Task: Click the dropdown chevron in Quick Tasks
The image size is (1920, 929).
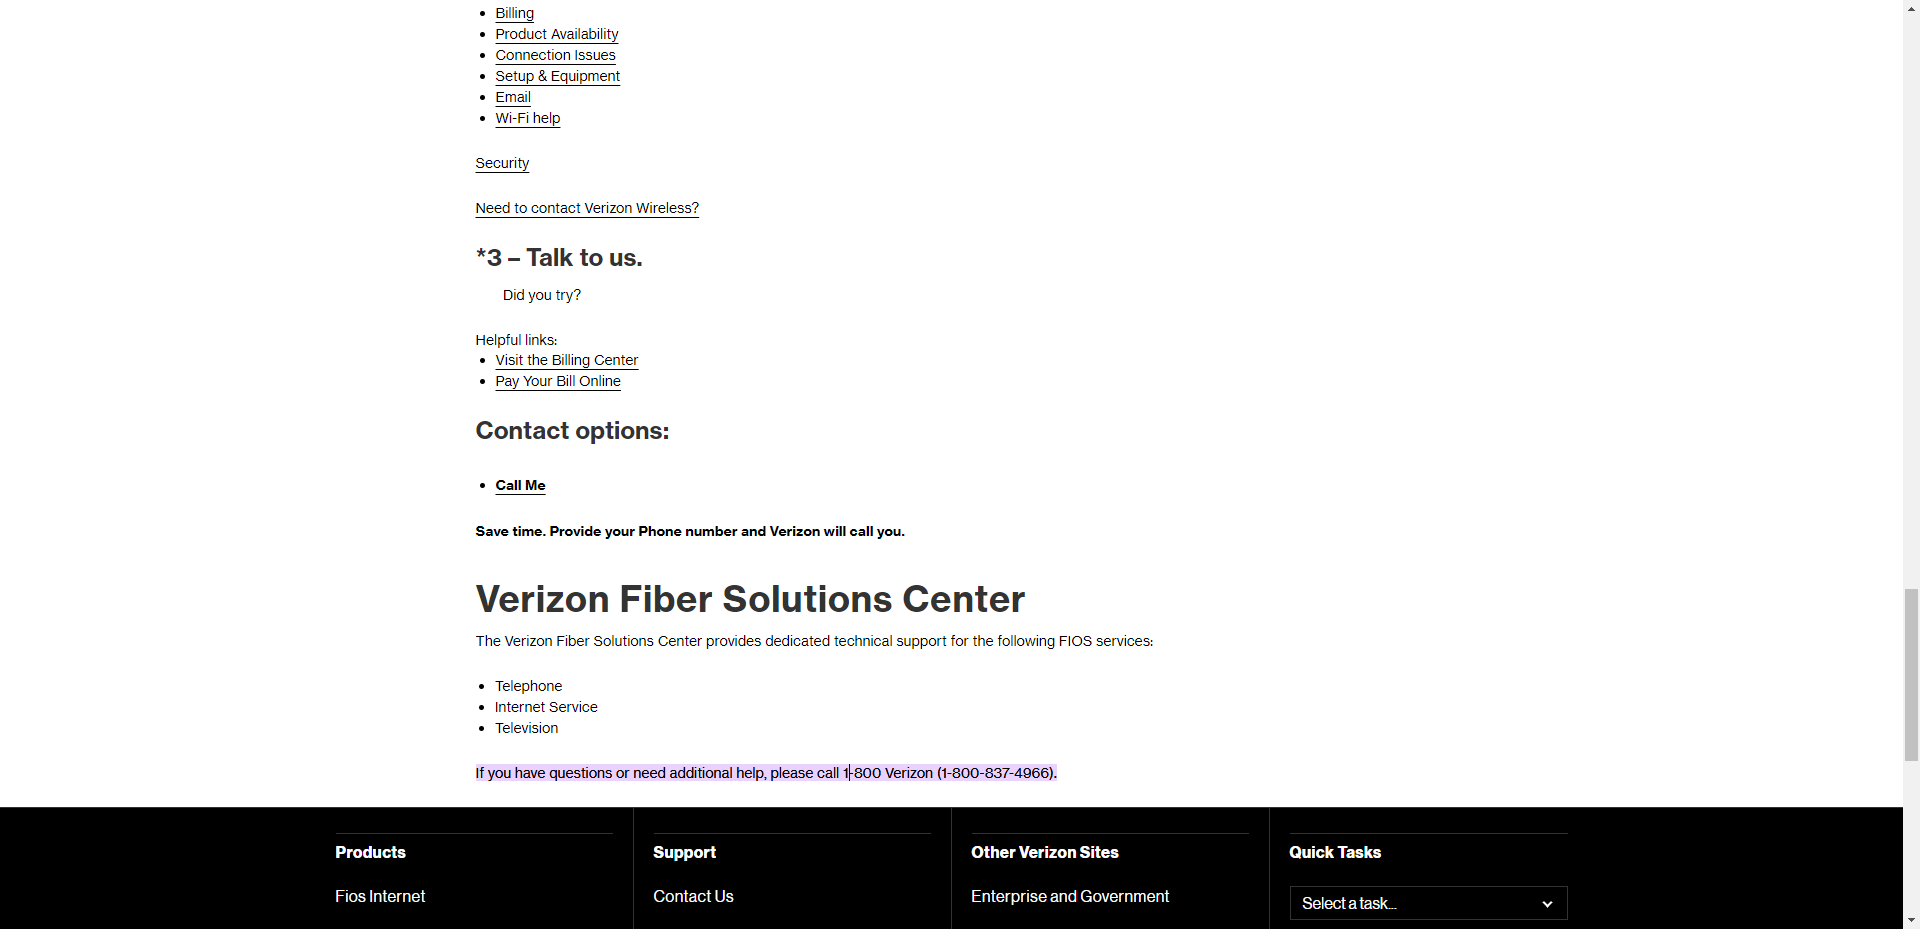Action: coord(1547,903)
